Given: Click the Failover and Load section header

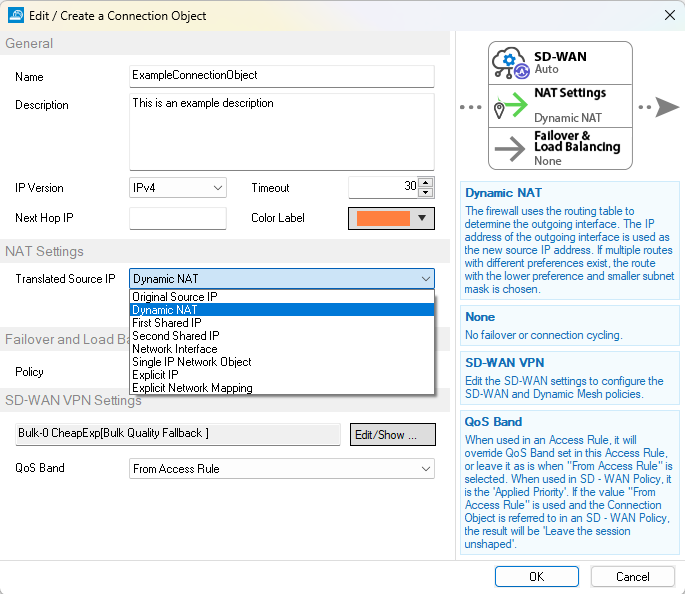Looking at the screenshot, I should click(67, 339).
